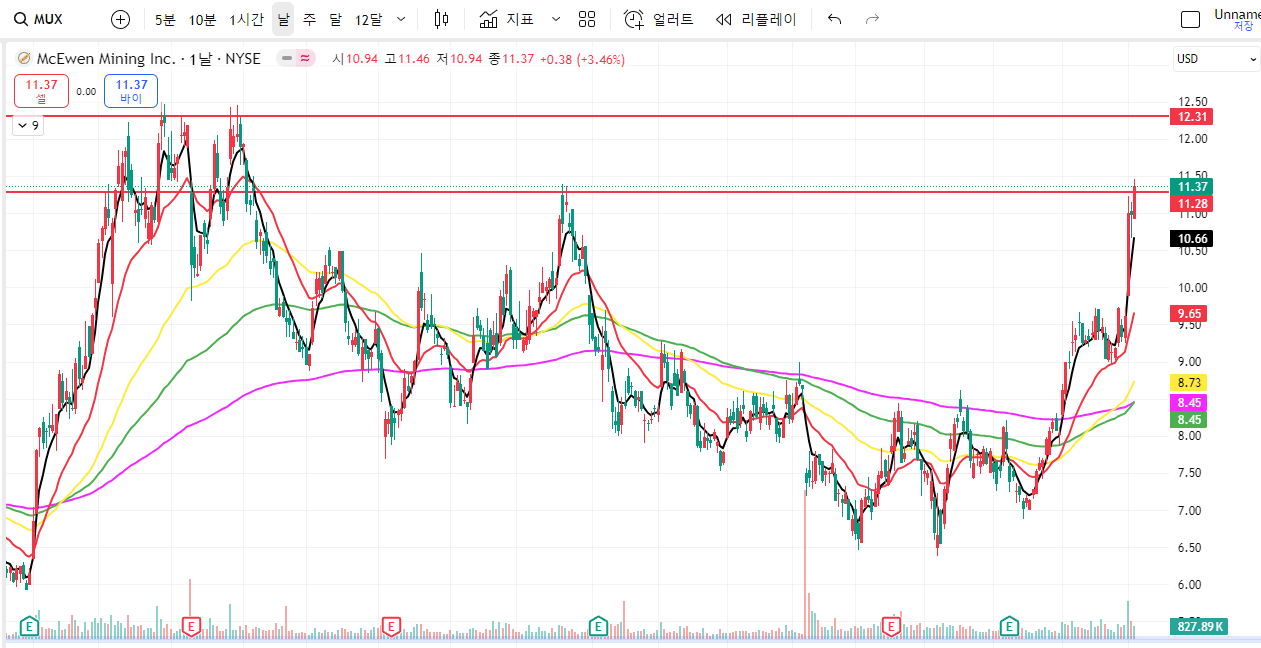Switch interval to 10분
The width and height of the screenshot is (1261, 648).
click(202, 19)
